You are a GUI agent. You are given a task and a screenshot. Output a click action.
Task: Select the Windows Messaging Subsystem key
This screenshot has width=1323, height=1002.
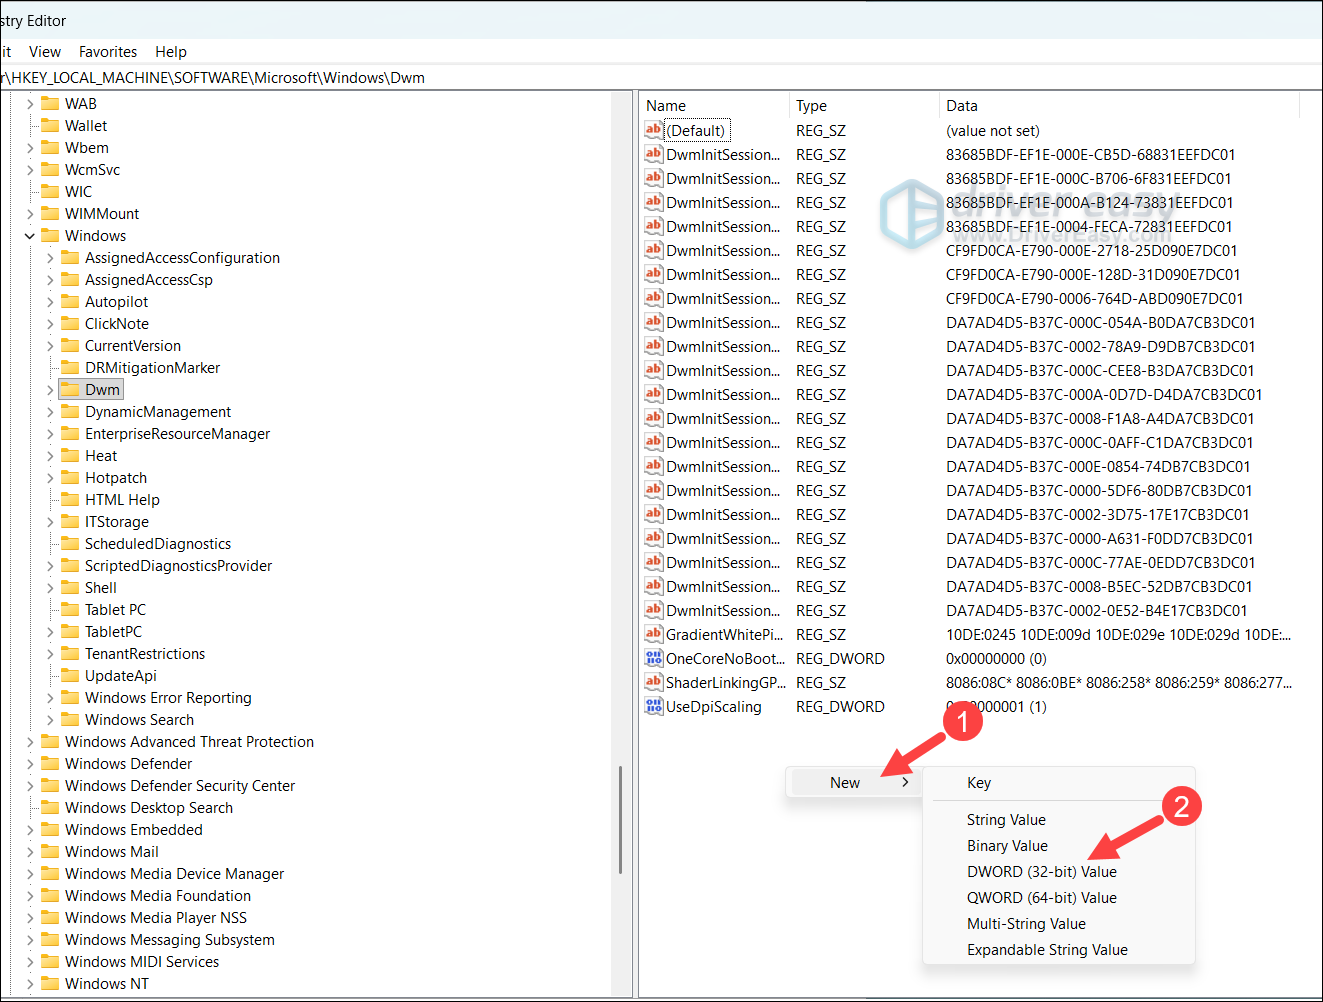170,939
